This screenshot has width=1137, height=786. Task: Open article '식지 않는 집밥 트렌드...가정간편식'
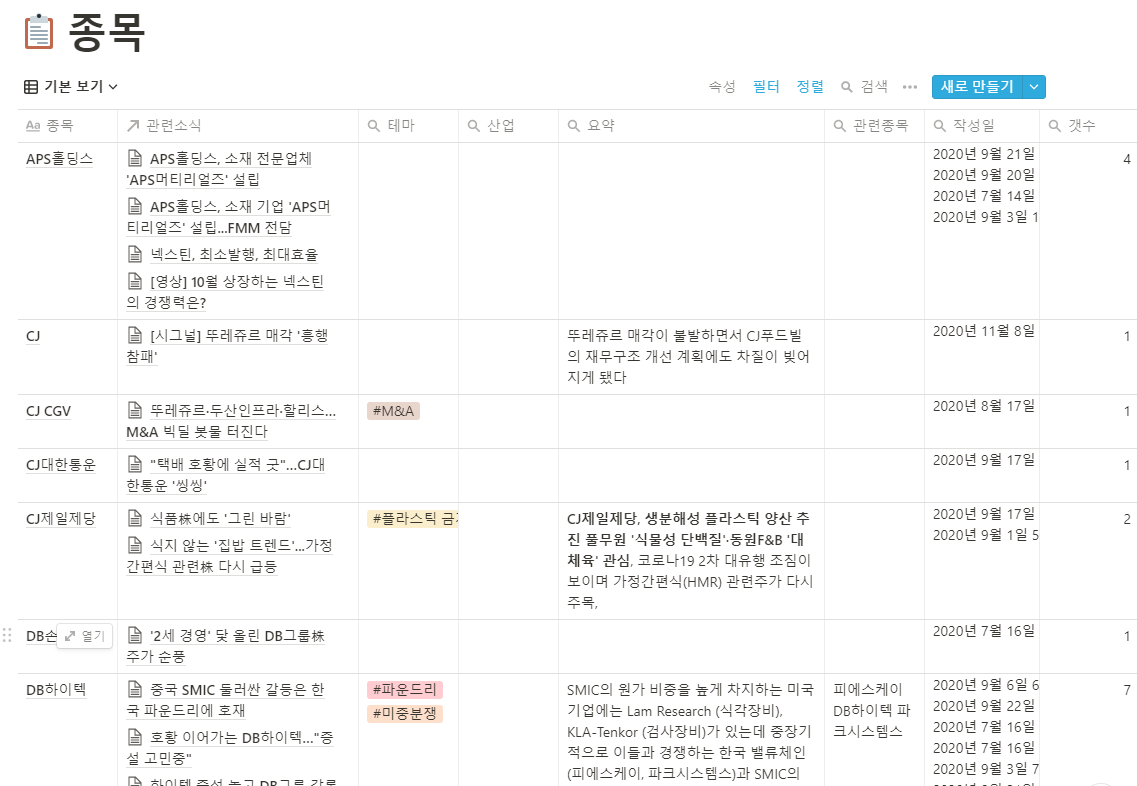pos(229,556)
